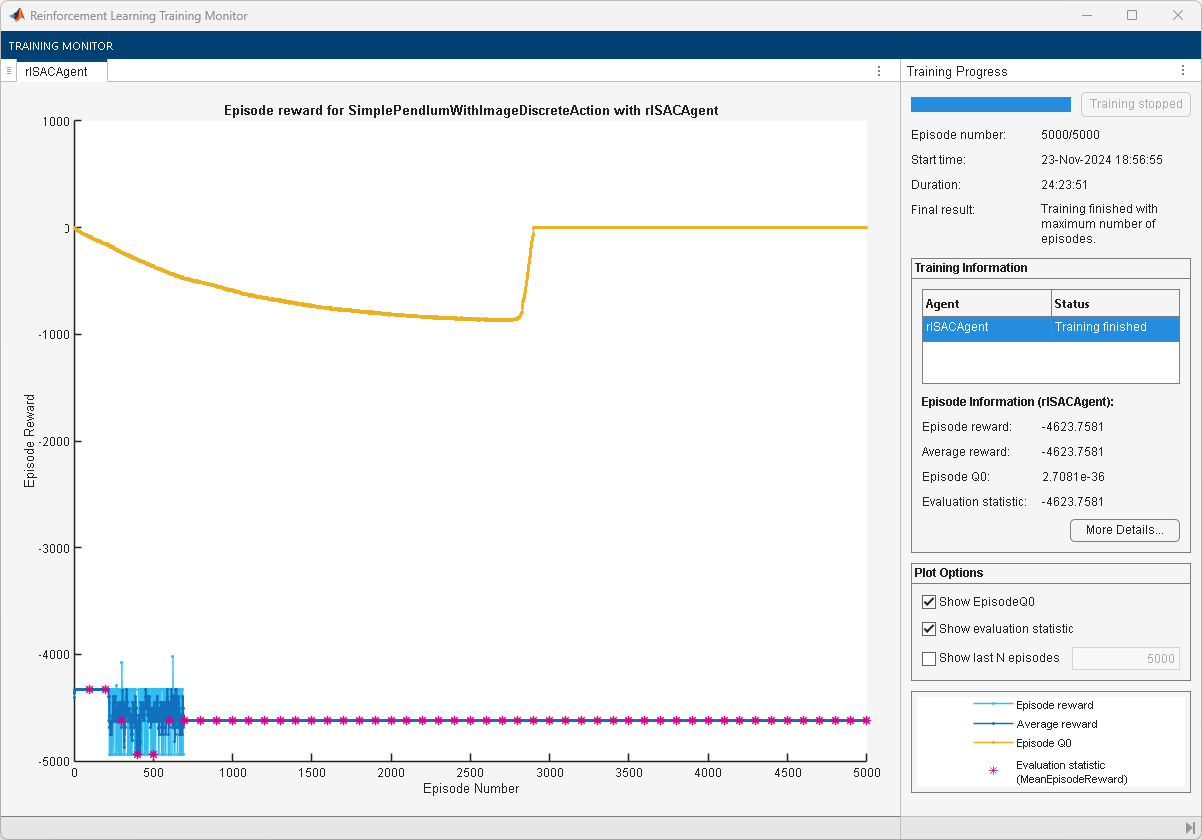Click the Episode Q0 yellow legend line
Screen dimensions: 1202x840
coord(992,743)
